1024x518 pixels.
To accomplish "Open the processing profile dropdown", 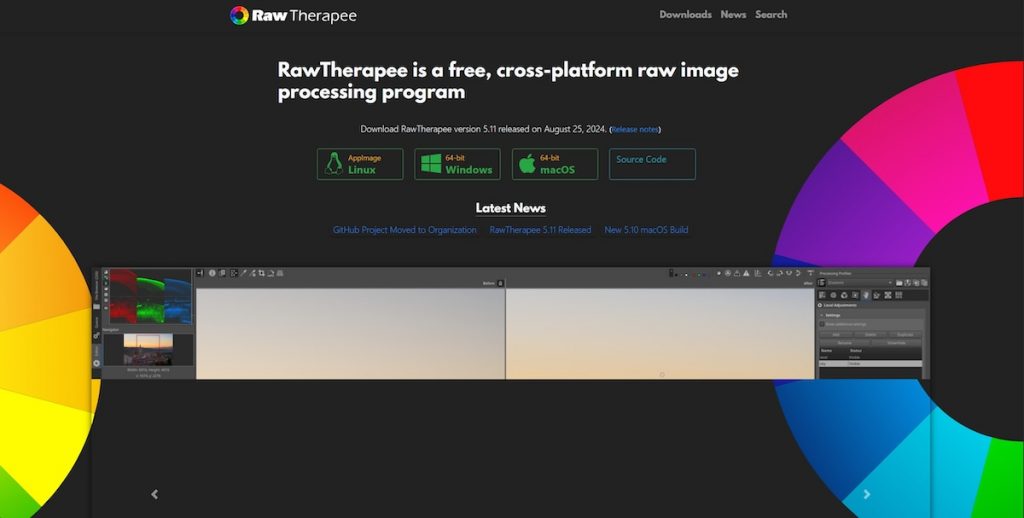I will (860, 283).
